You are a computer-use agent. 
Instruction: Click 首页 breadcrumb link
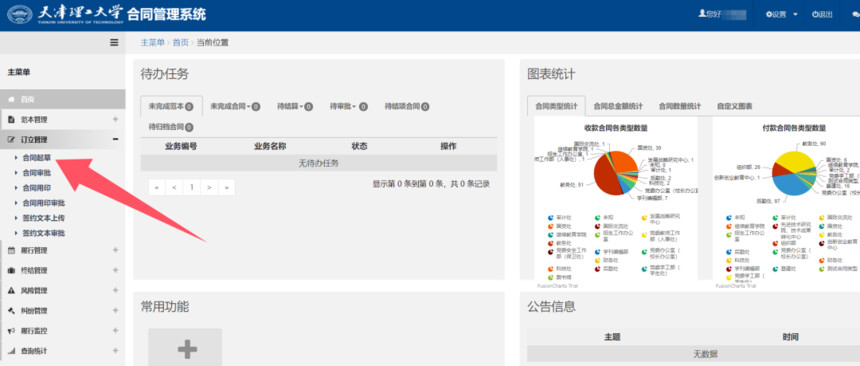pyautogui.click(x=180, y=42)
